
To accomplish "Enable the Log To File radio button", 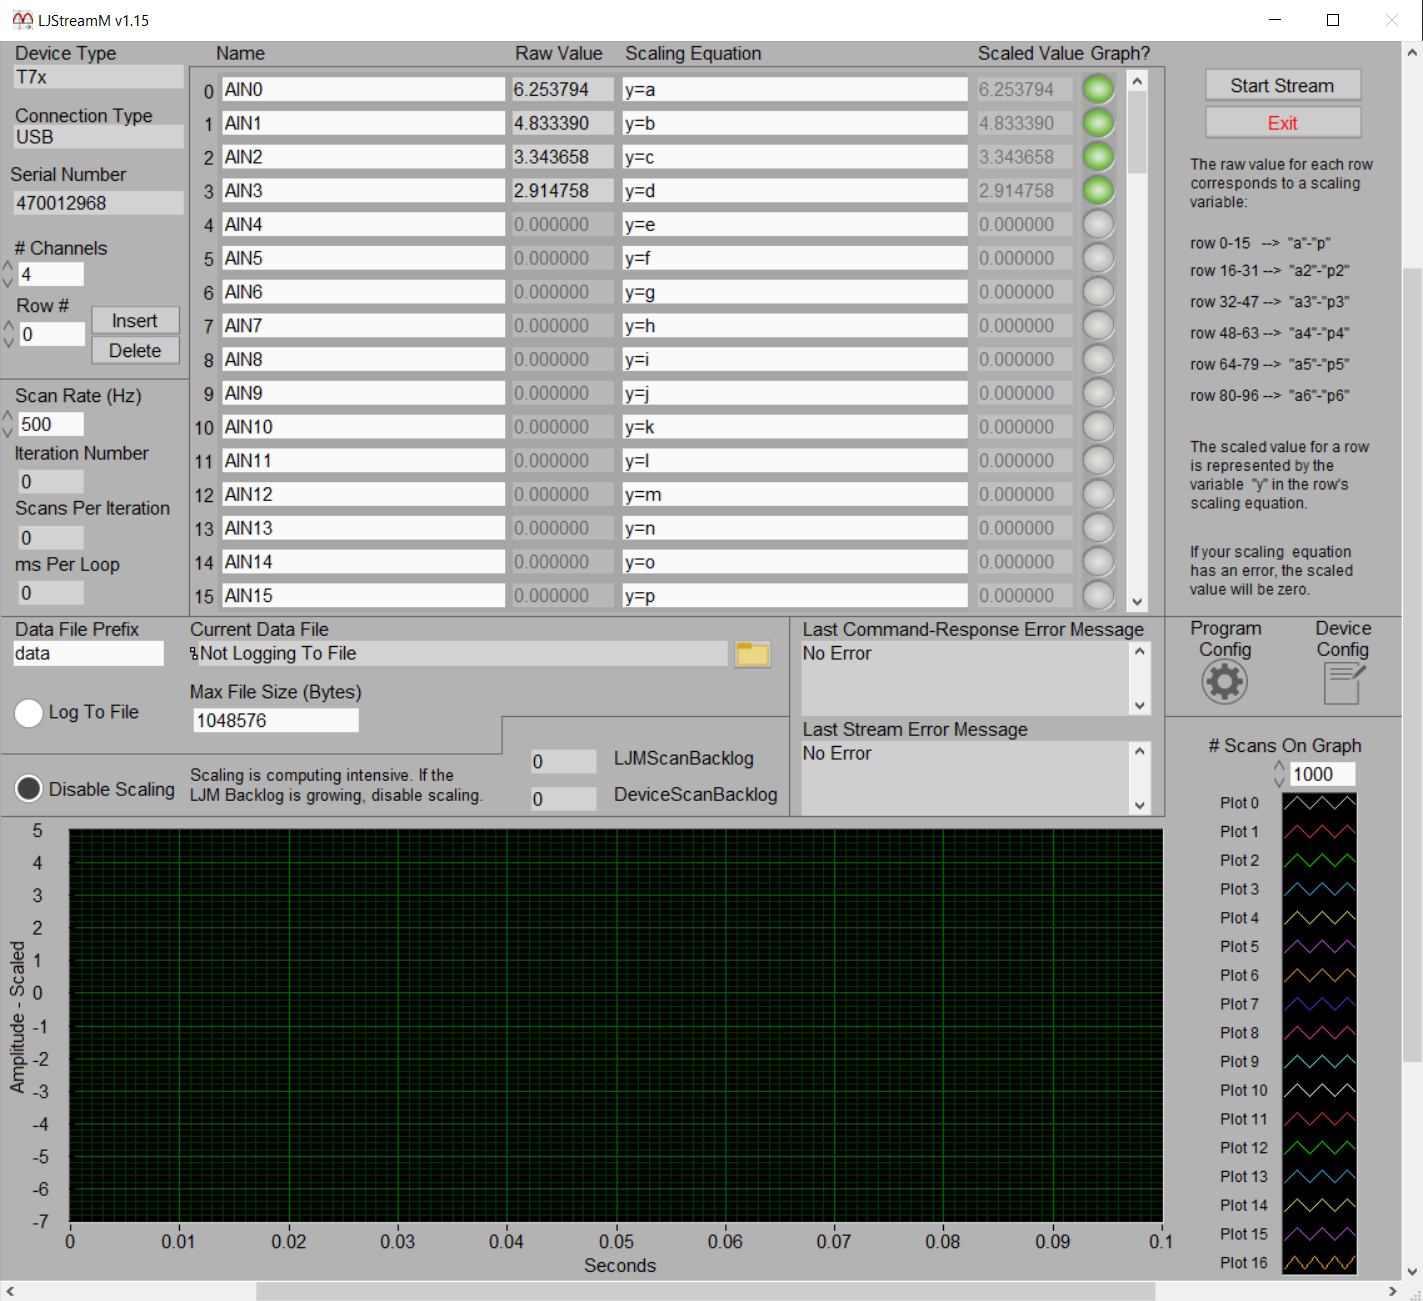I will (29, 713).
